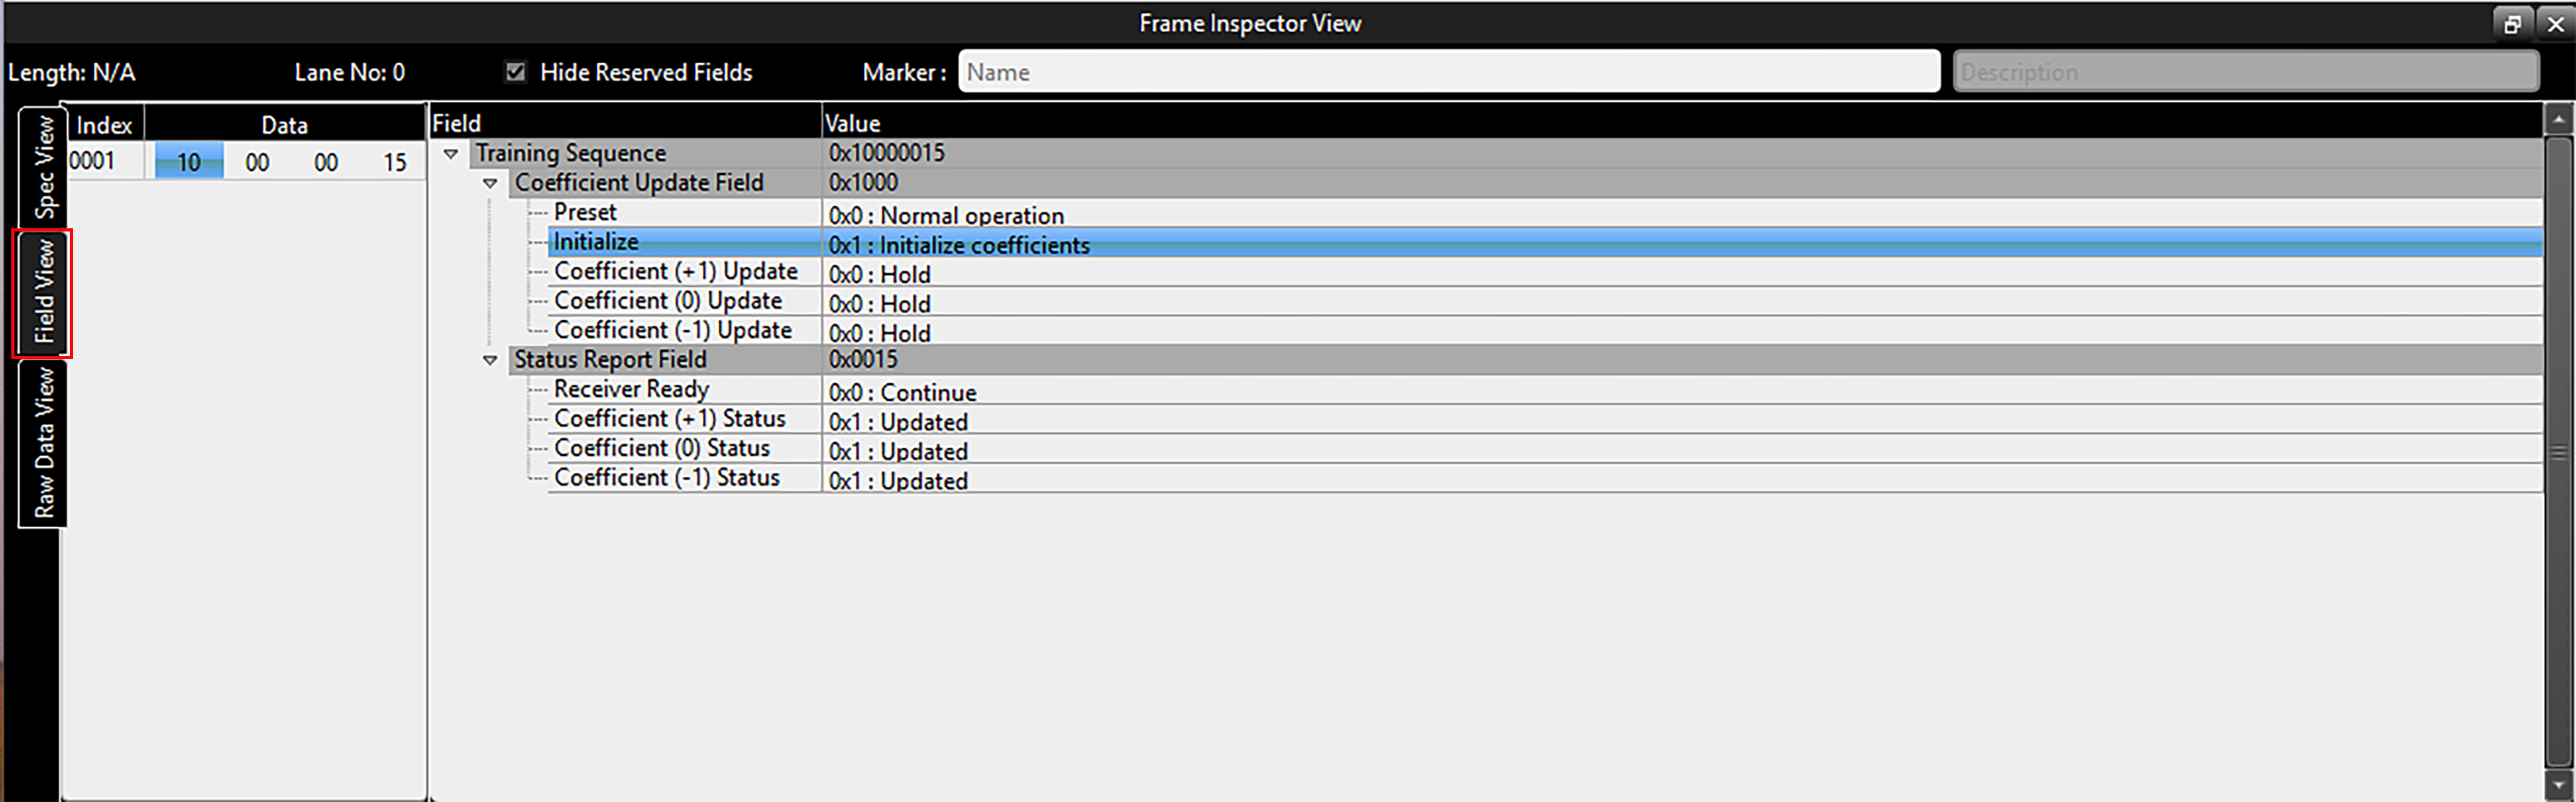Click the Index column header
The image size is (2576, 802).
(104, 125)
